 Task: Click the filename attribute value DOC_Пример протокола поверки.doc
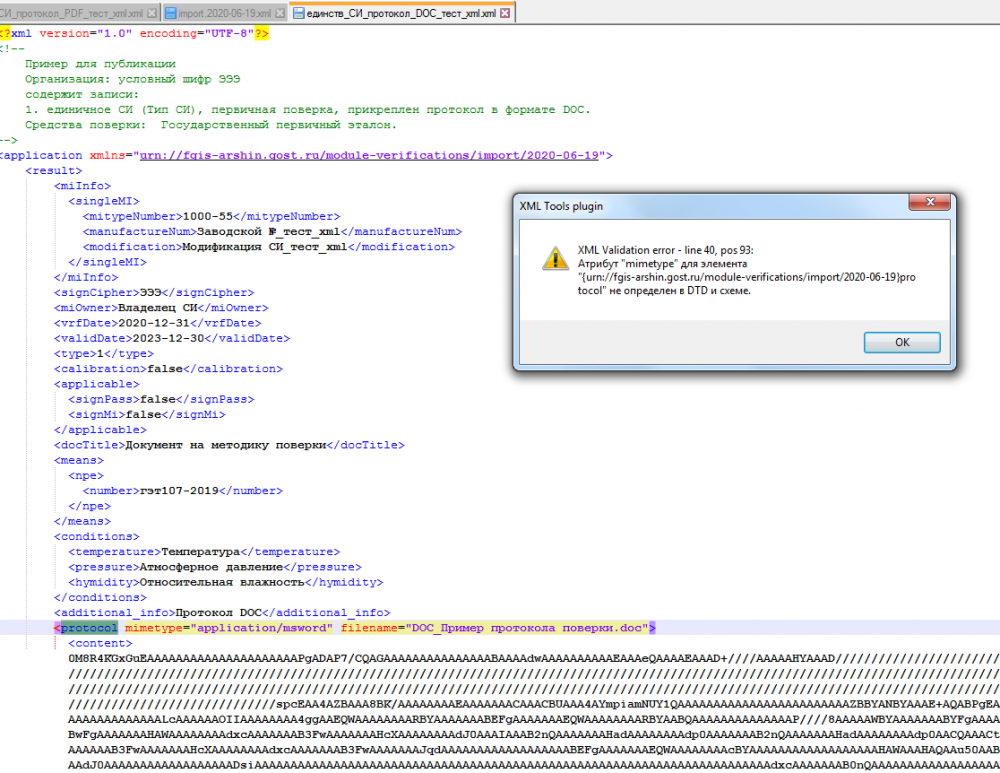click(x=526, y=628)
